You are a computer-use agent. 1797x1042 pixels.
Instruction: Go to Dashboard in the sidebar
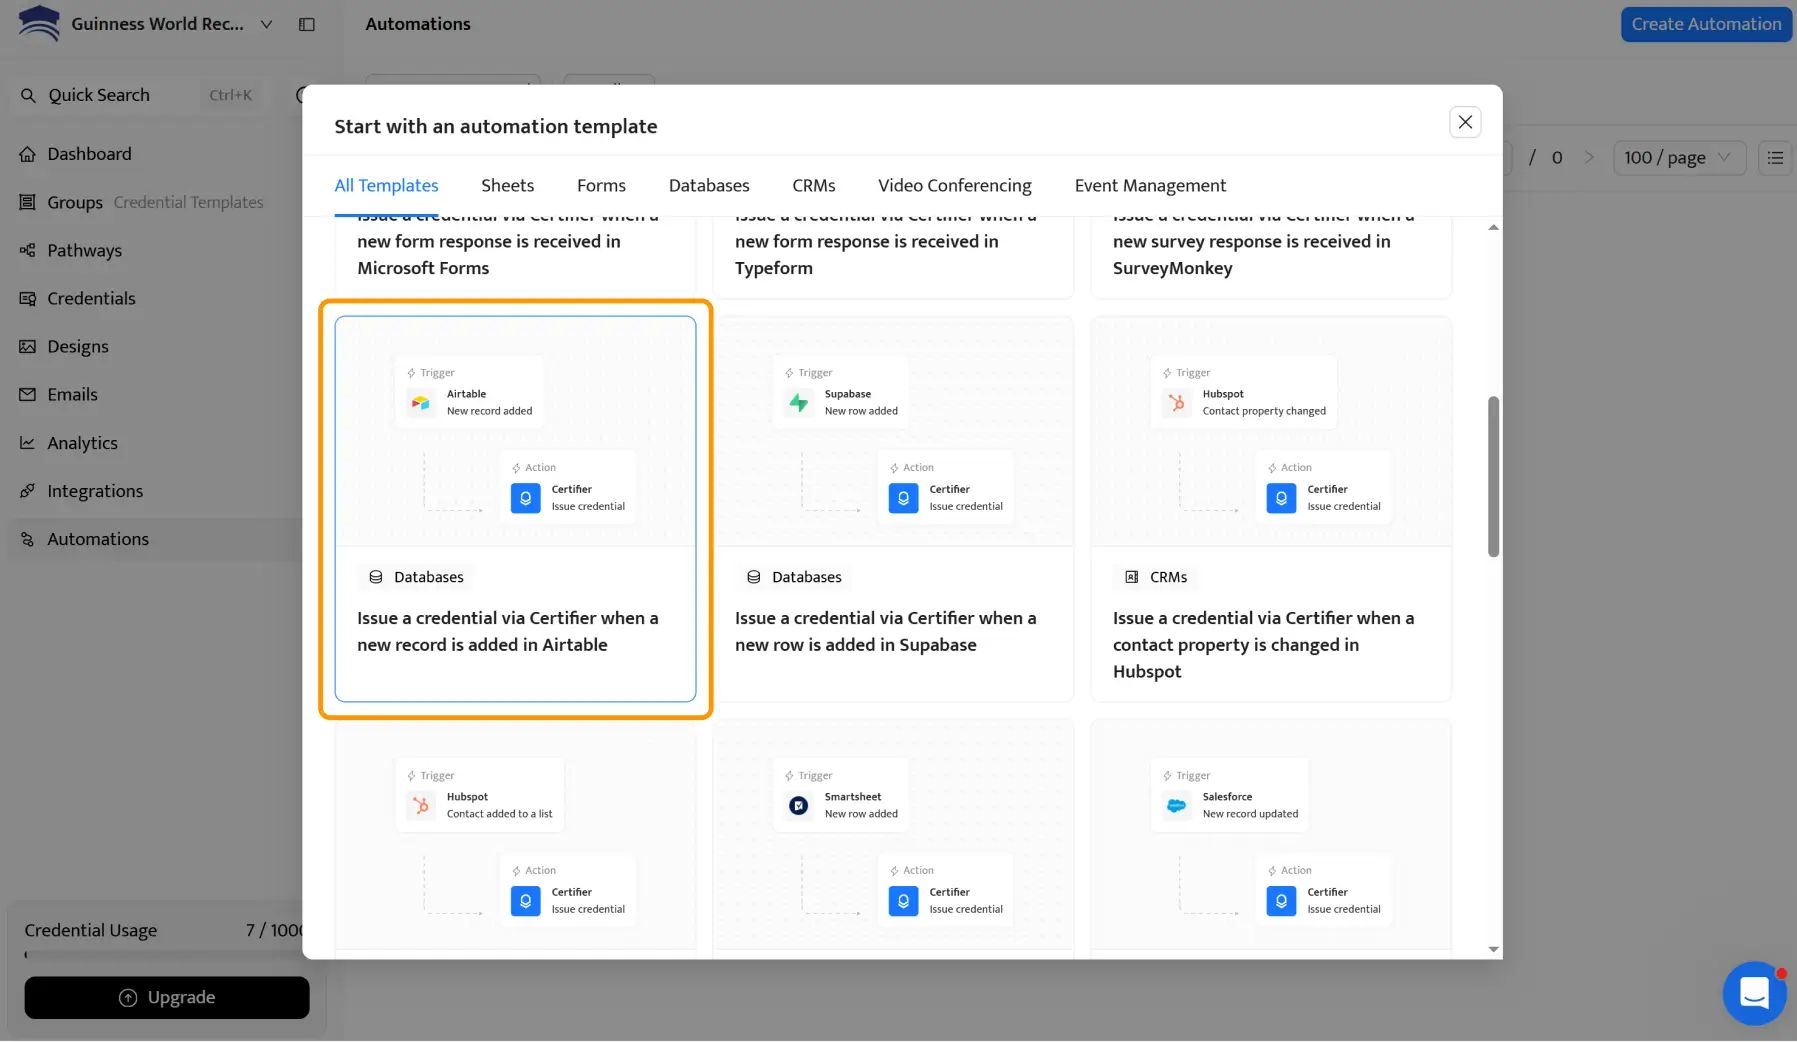pos(155,154)
